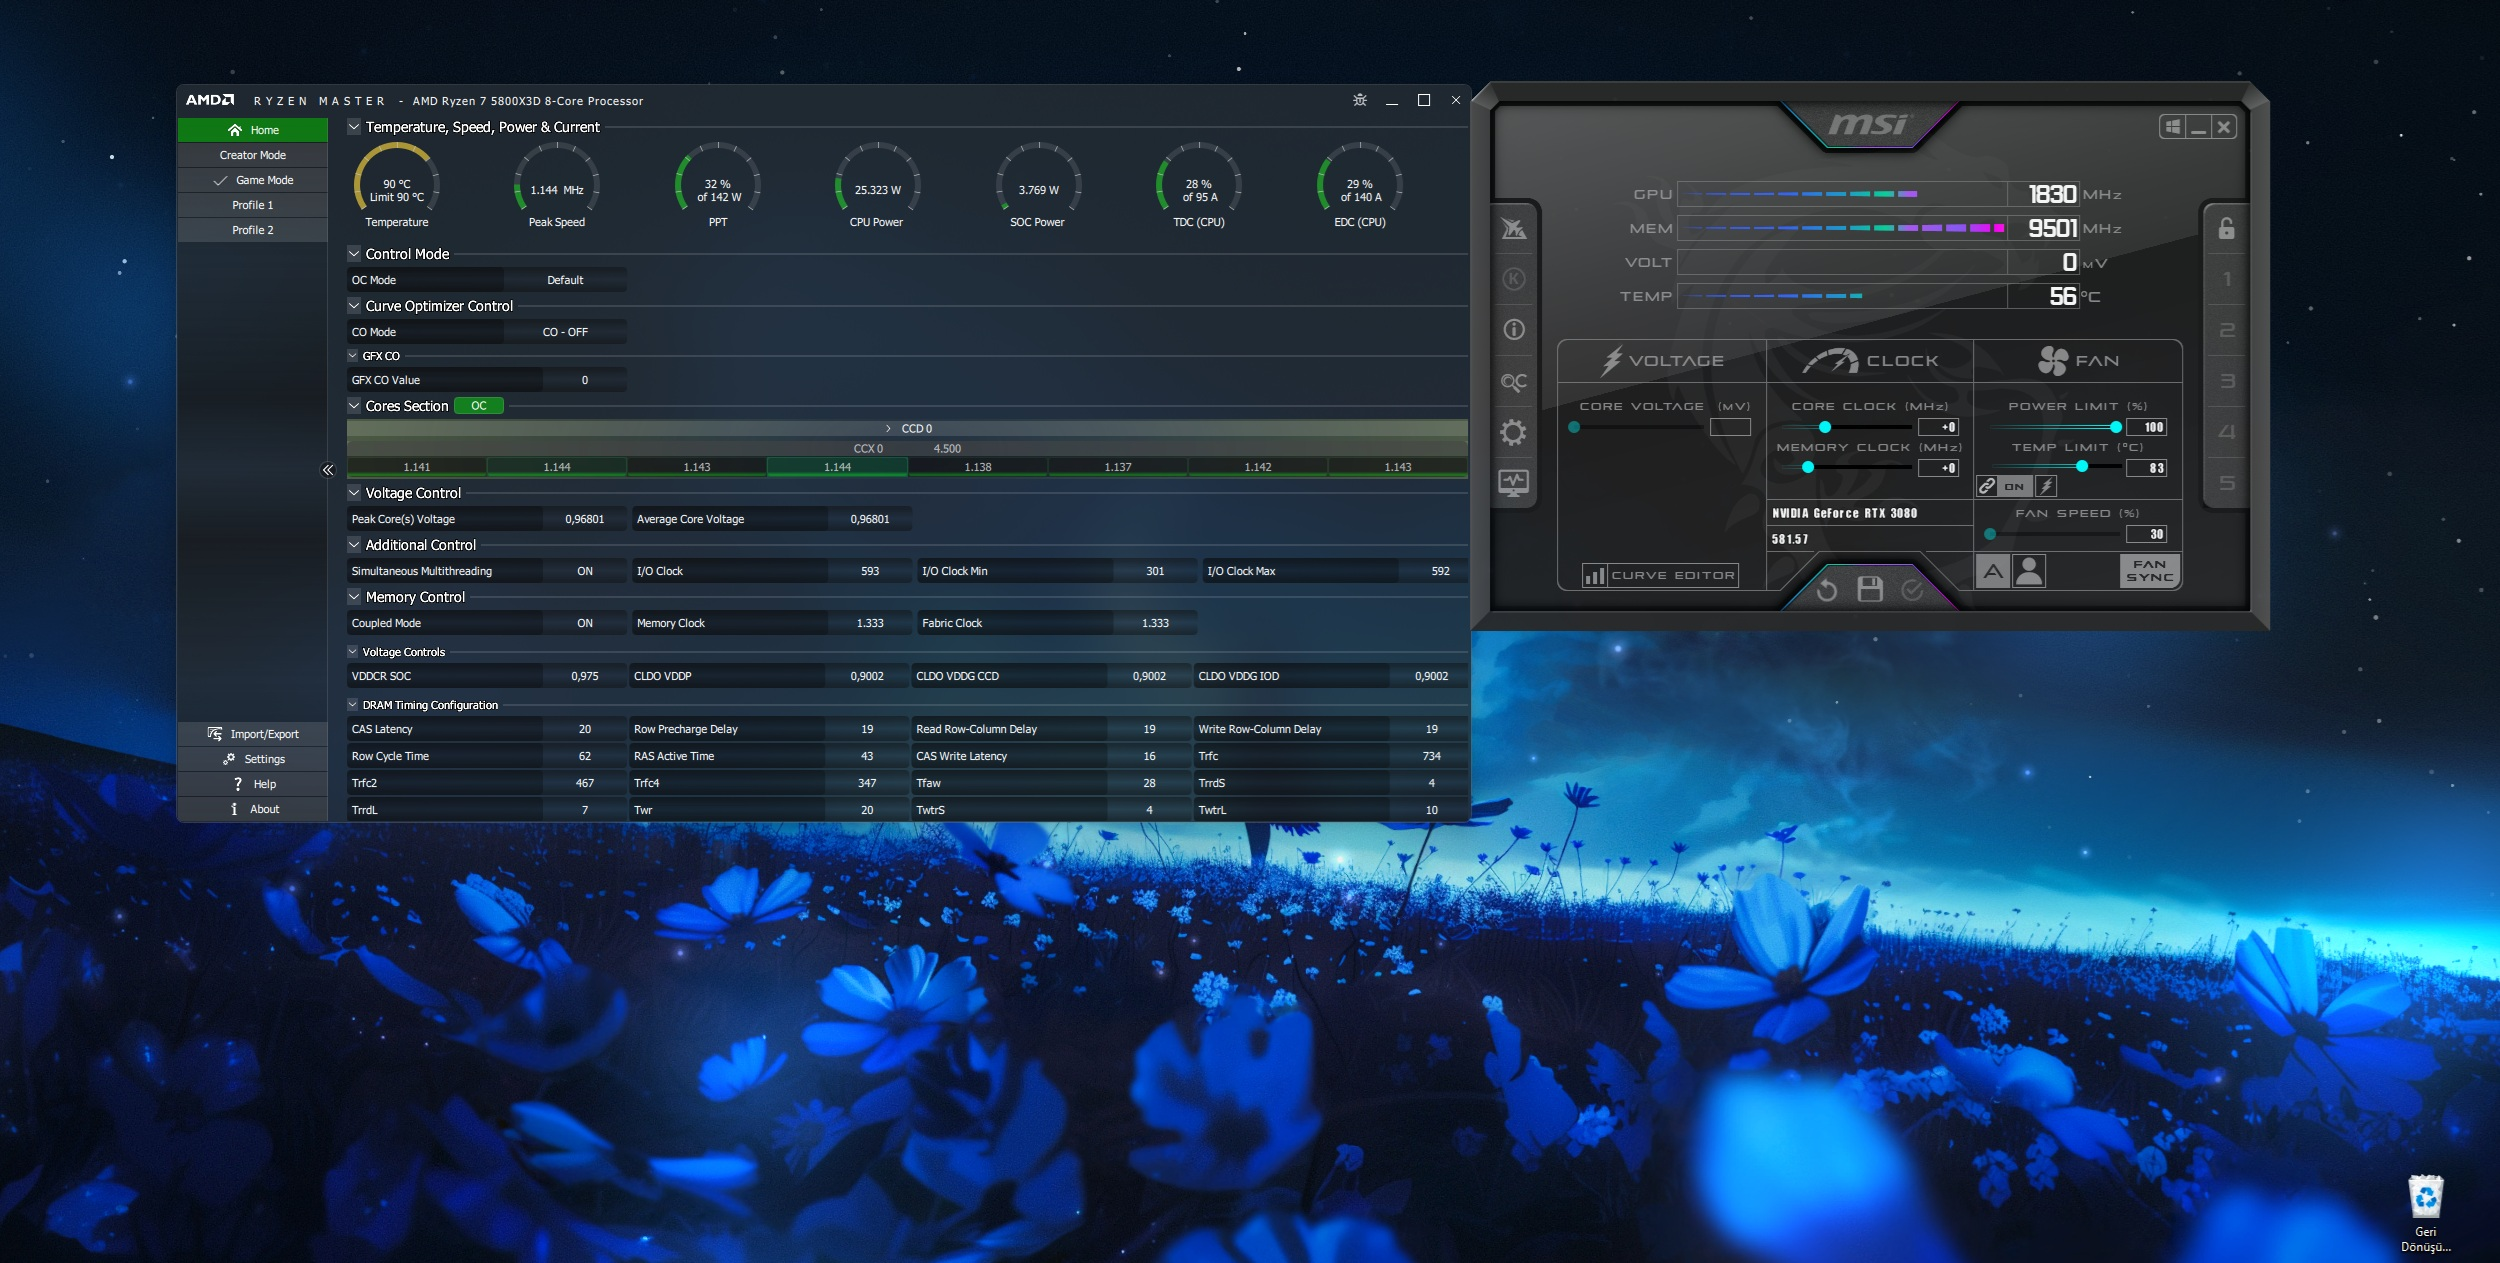Viewport: 2500px width, 1263px height.
Task: Click the Temperature gauge
Action: [x=397, y=186]
